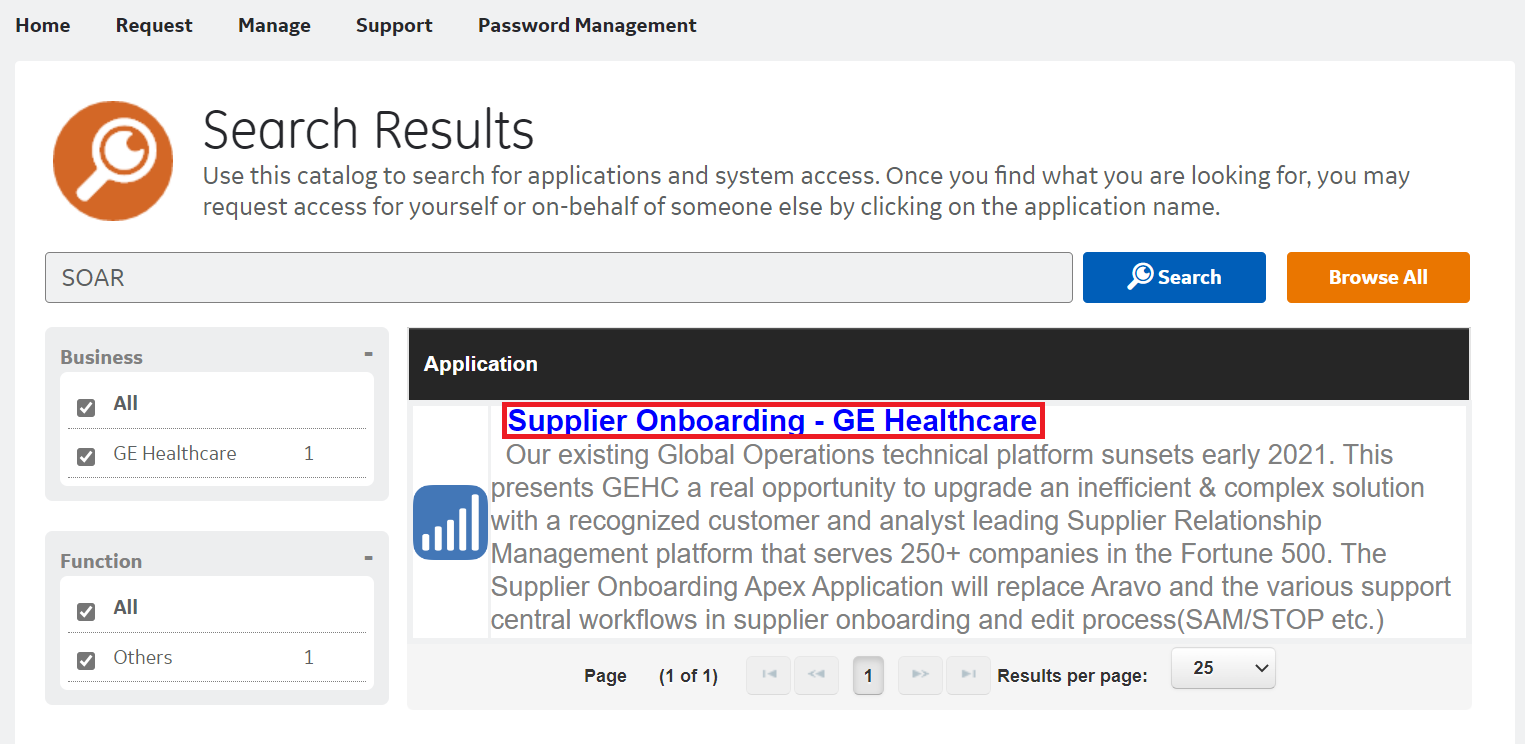1525x744 pixels.
Task: Toggle the GE Healthcare business checkbox
Action: pos(86,457)
